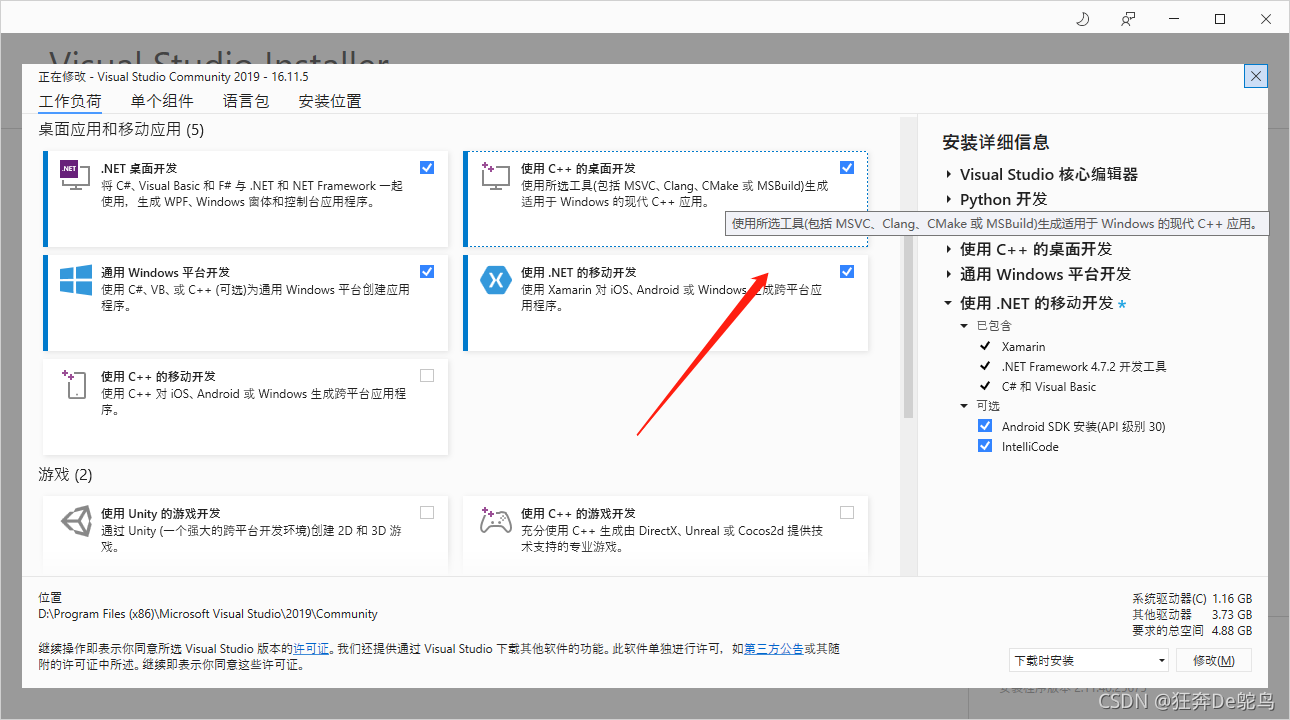
Task: Click the 游戏 (2) section heading
Action: (x=65, y=474)
